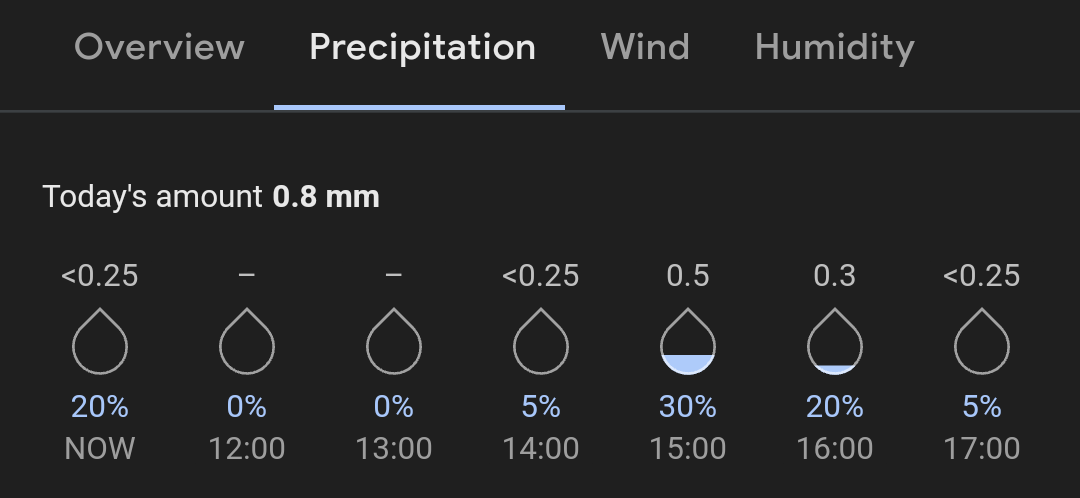Open the Humidity tab
Screen dimensions: 1080x498
pos(835,48)
